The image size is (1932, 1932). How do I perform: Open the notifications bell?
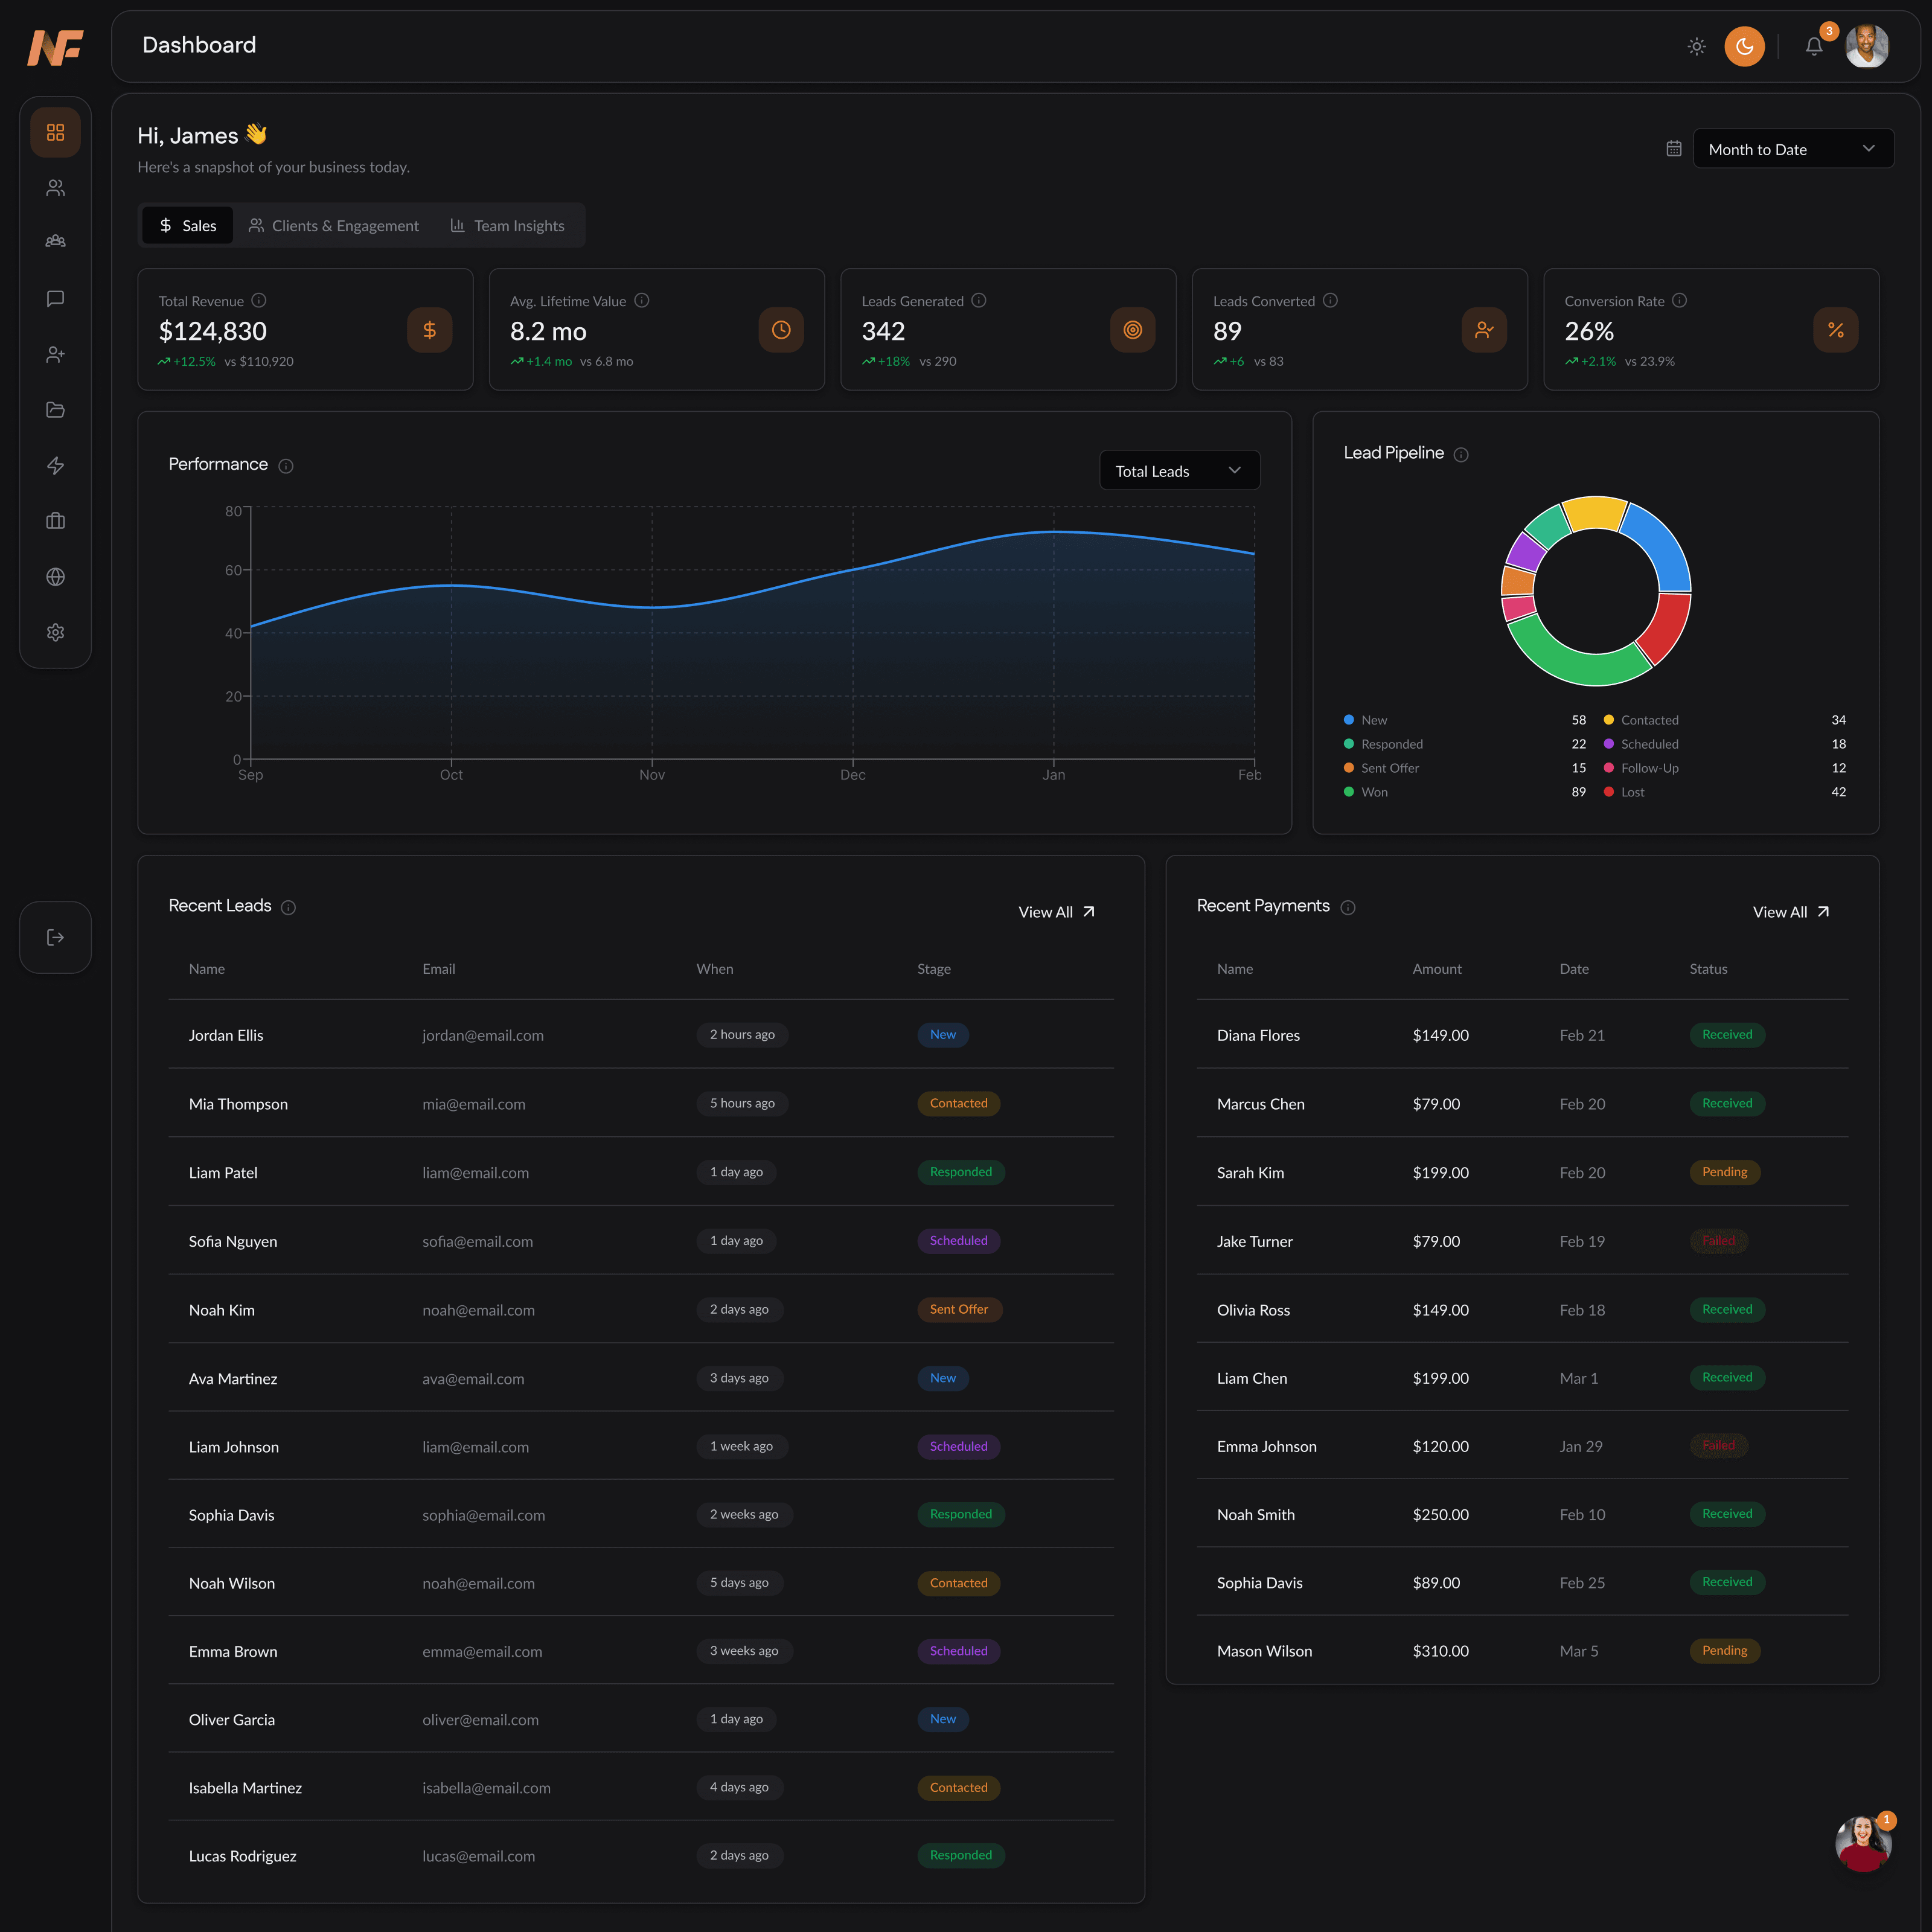pos(1813,46)
